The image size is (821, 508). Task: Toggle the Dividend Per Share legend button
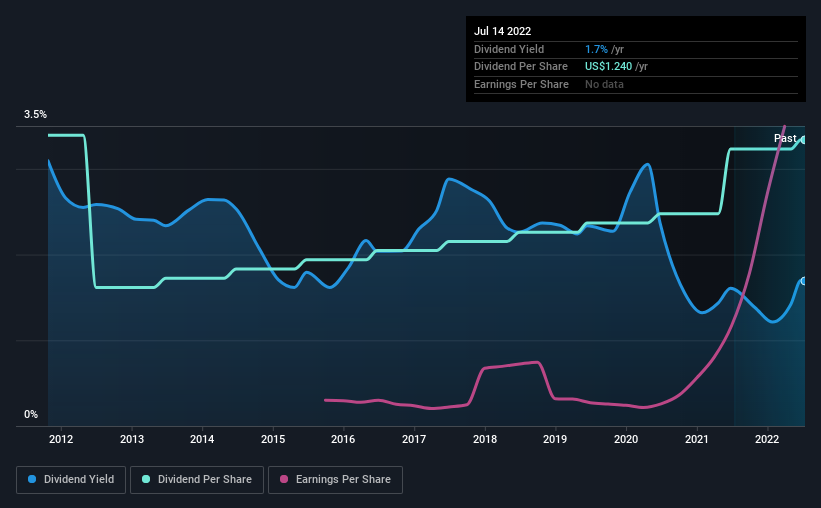pyautogui.click(x=197, y=480)
